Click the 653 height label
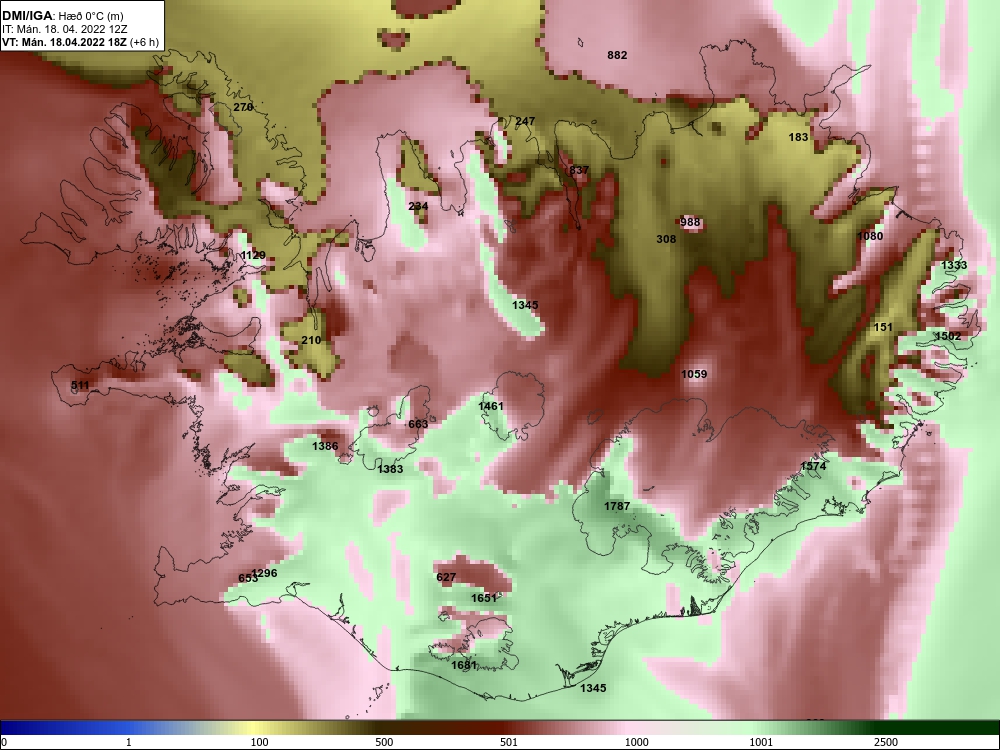This screenshot has width=1000, height=750. pyautogui.click(x=247, y=578)
